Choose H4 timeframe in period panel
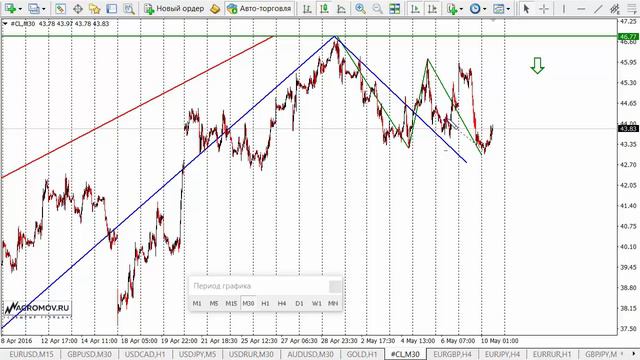 coord(282,303)
